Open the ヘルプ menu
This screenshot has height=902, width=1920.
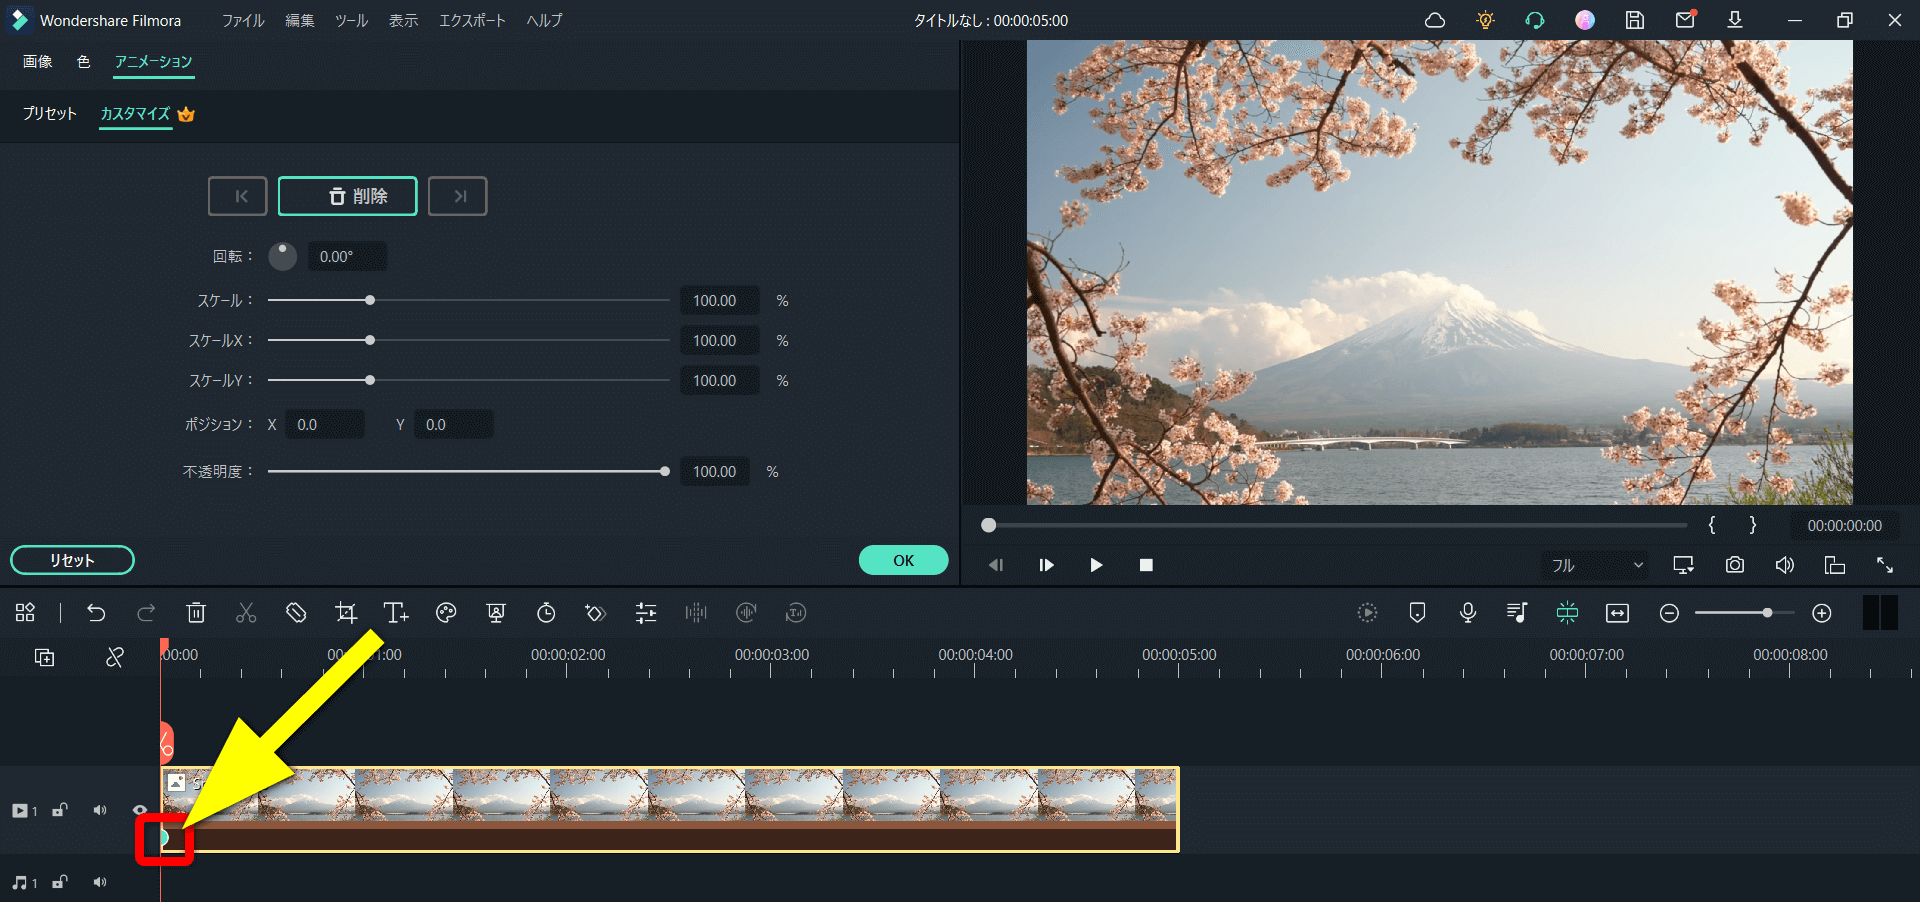coord(544,20)
